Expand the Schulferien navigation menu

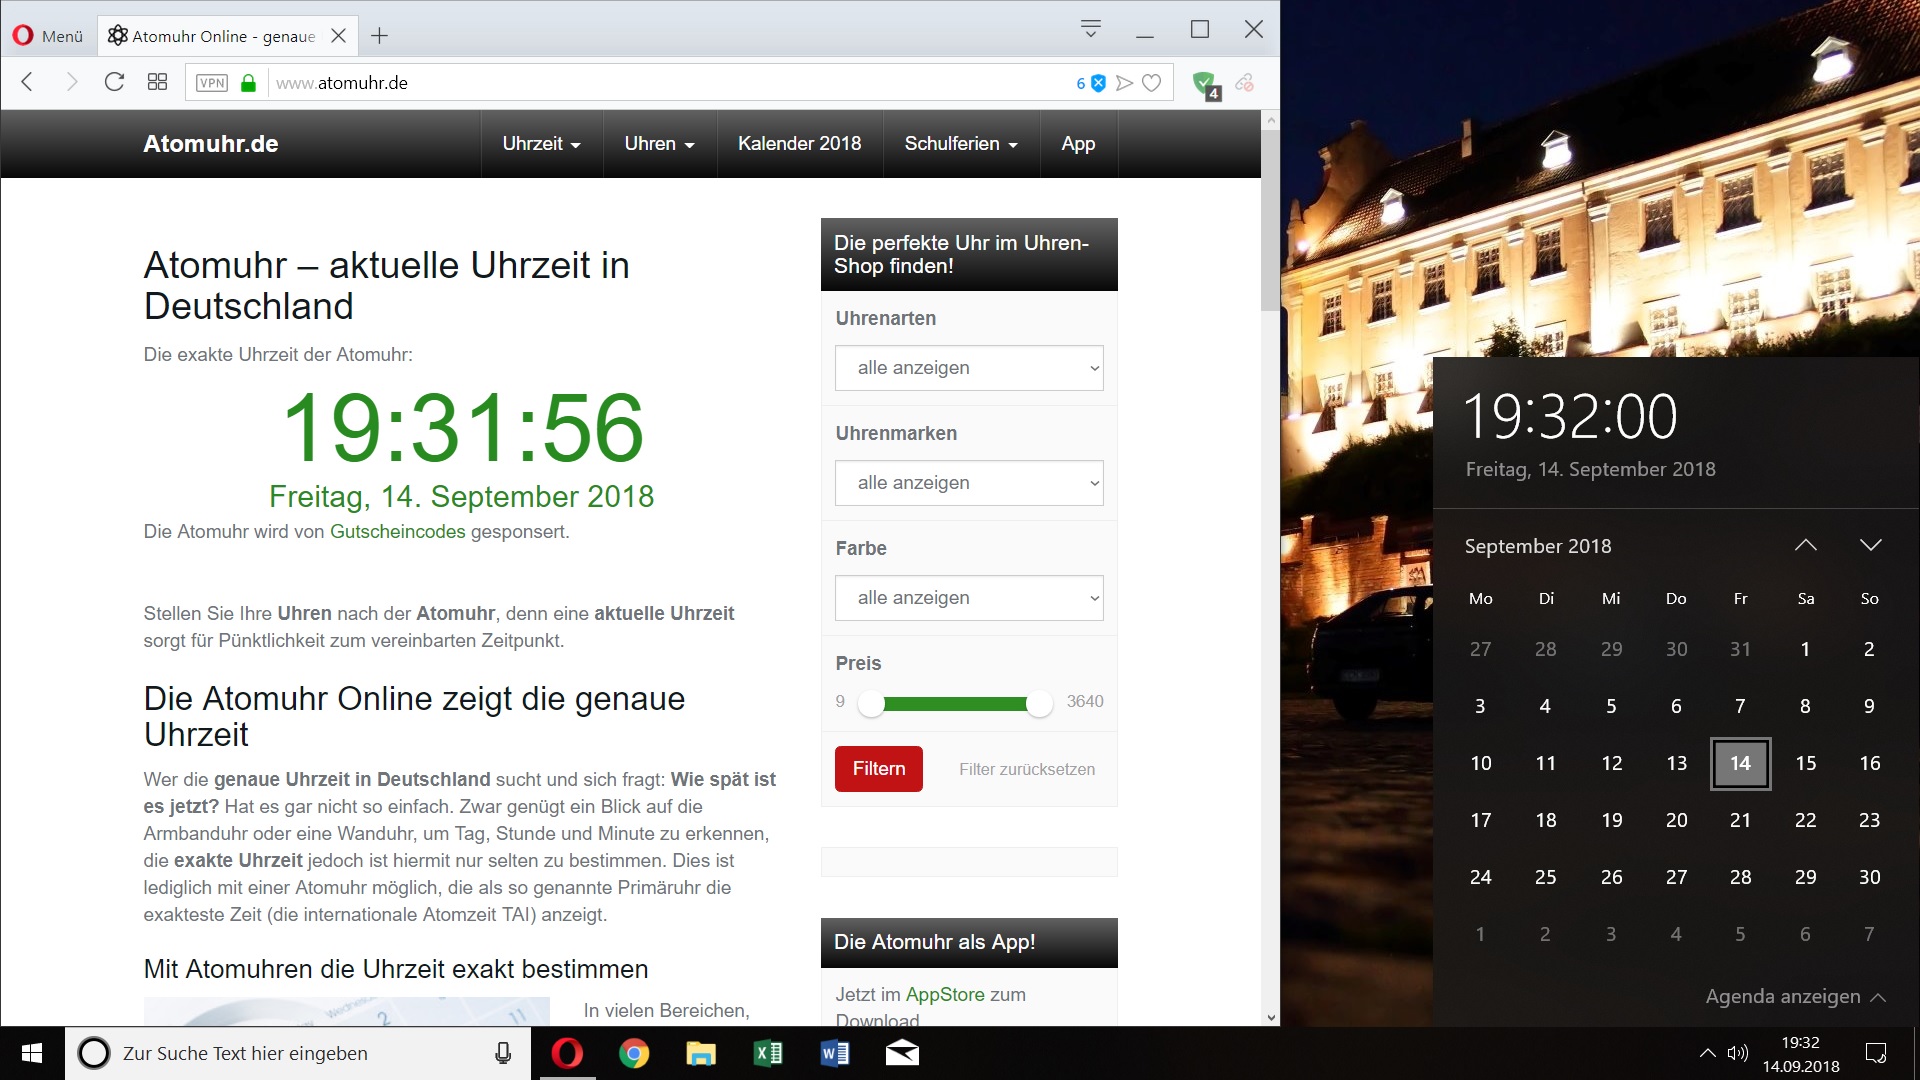click(961, 144)
